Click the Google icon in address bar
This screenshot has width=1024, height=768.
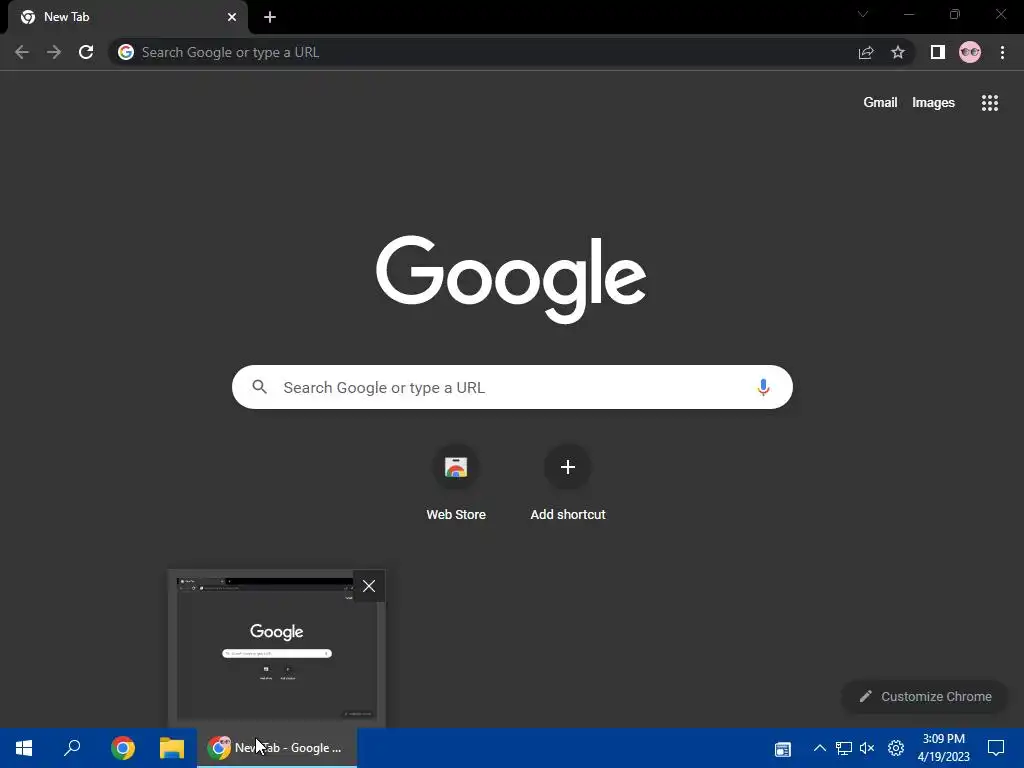click(126, 52)
